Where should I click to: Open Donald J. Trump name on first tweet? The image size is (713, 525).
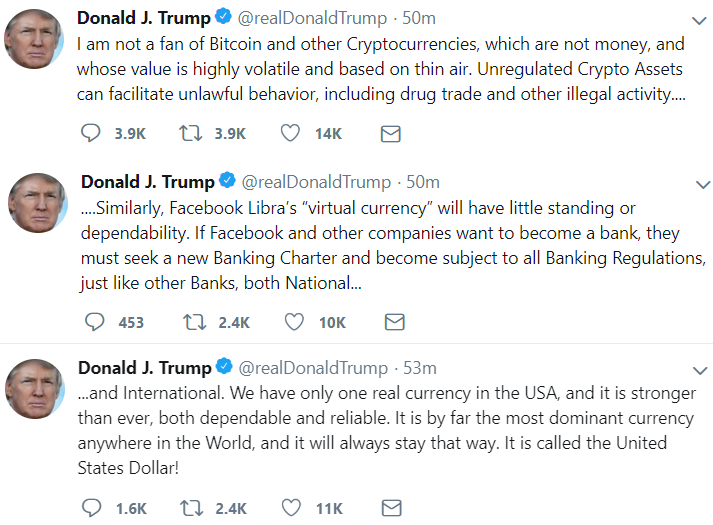[144, 18]
